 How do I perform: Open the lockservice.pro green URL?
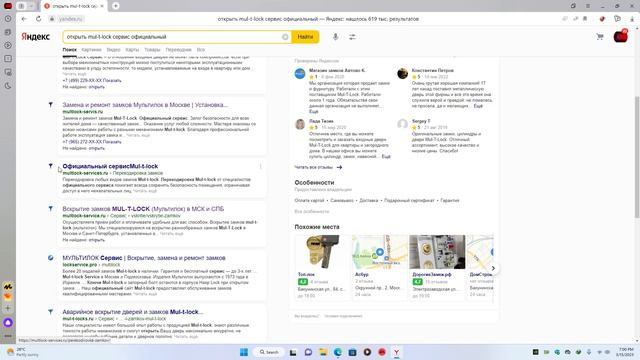point(80,264)
